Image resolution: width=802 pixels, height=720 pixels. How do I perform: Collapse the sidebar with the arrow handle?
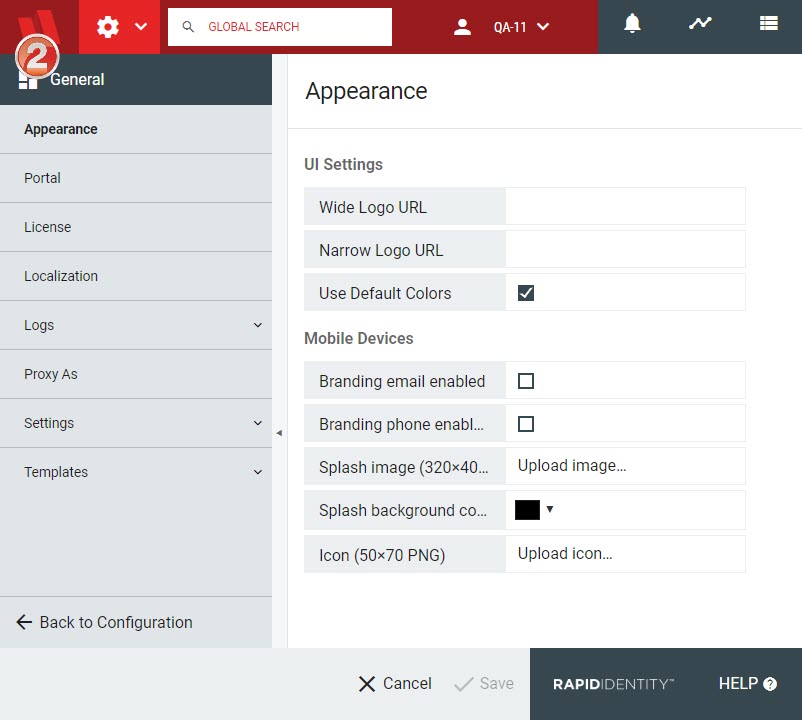click(279, 433)
